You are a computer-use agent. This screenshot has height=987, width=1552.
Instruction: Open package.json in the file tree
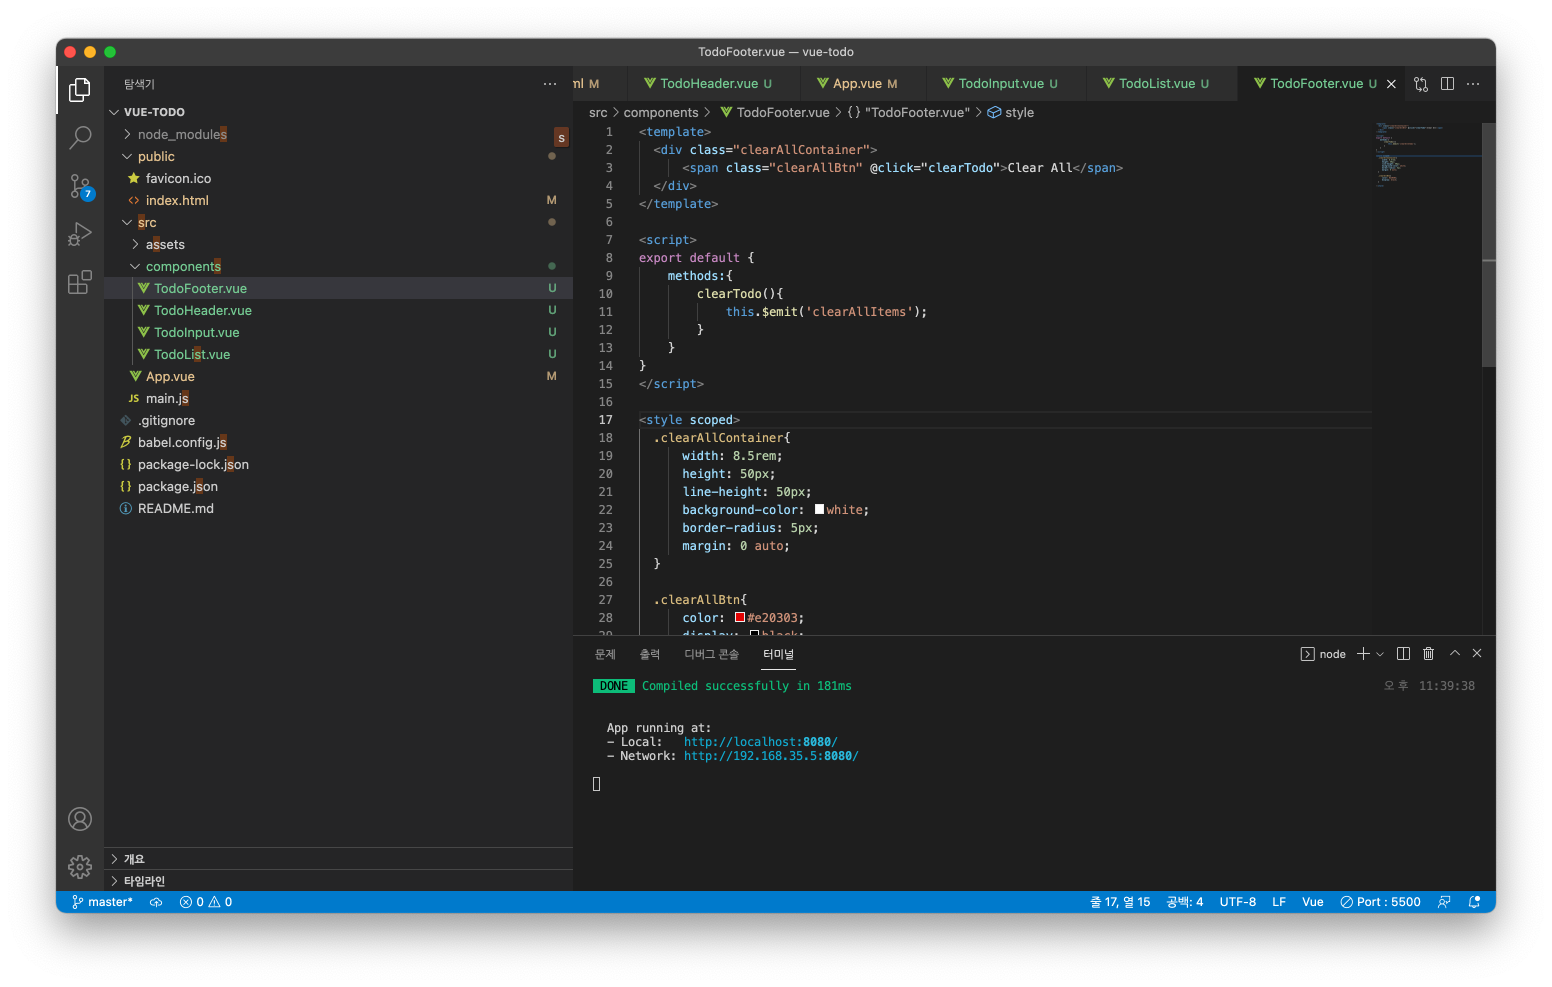[x=338, y=486]
